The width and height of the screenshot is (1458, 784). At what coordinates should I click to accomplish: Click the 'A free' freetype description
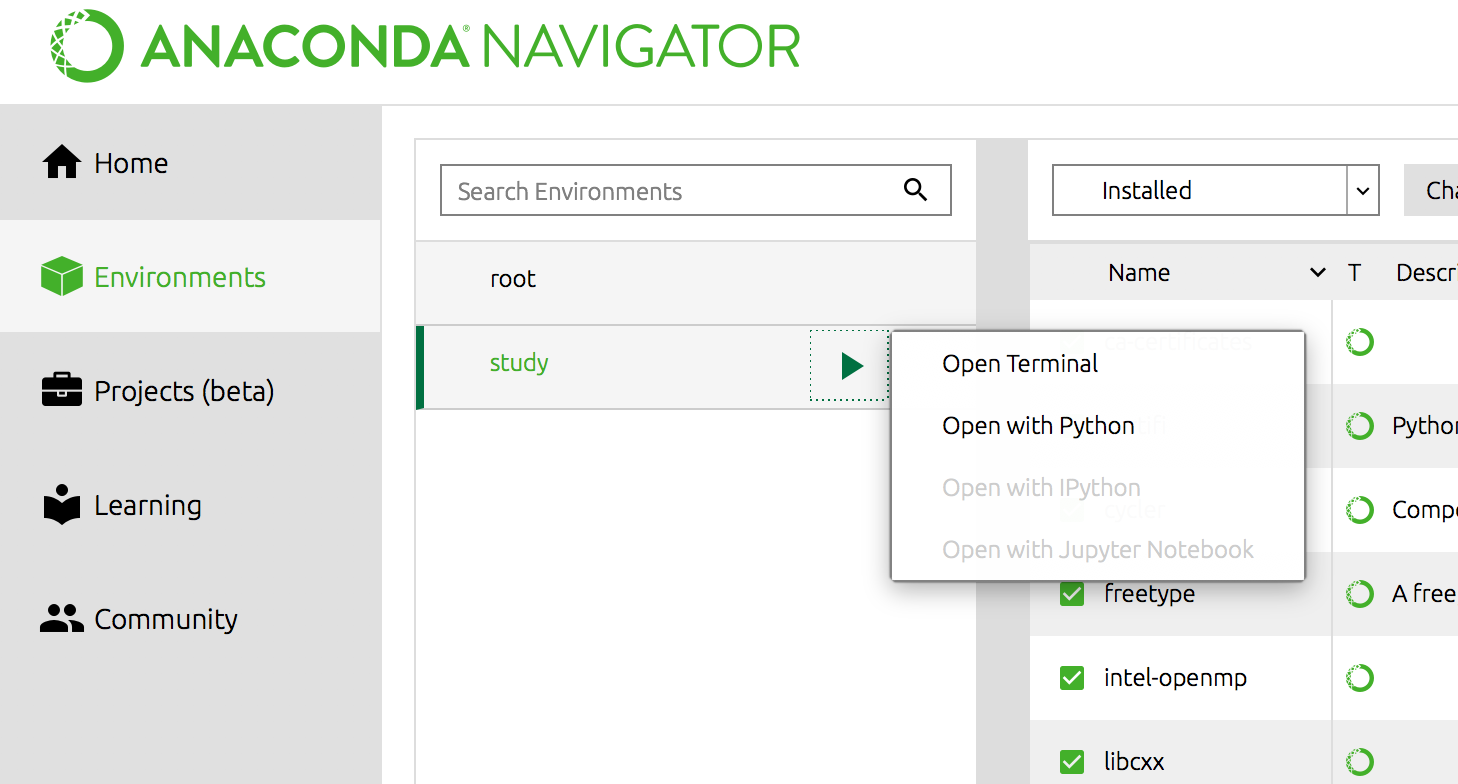pos(1424,594)
